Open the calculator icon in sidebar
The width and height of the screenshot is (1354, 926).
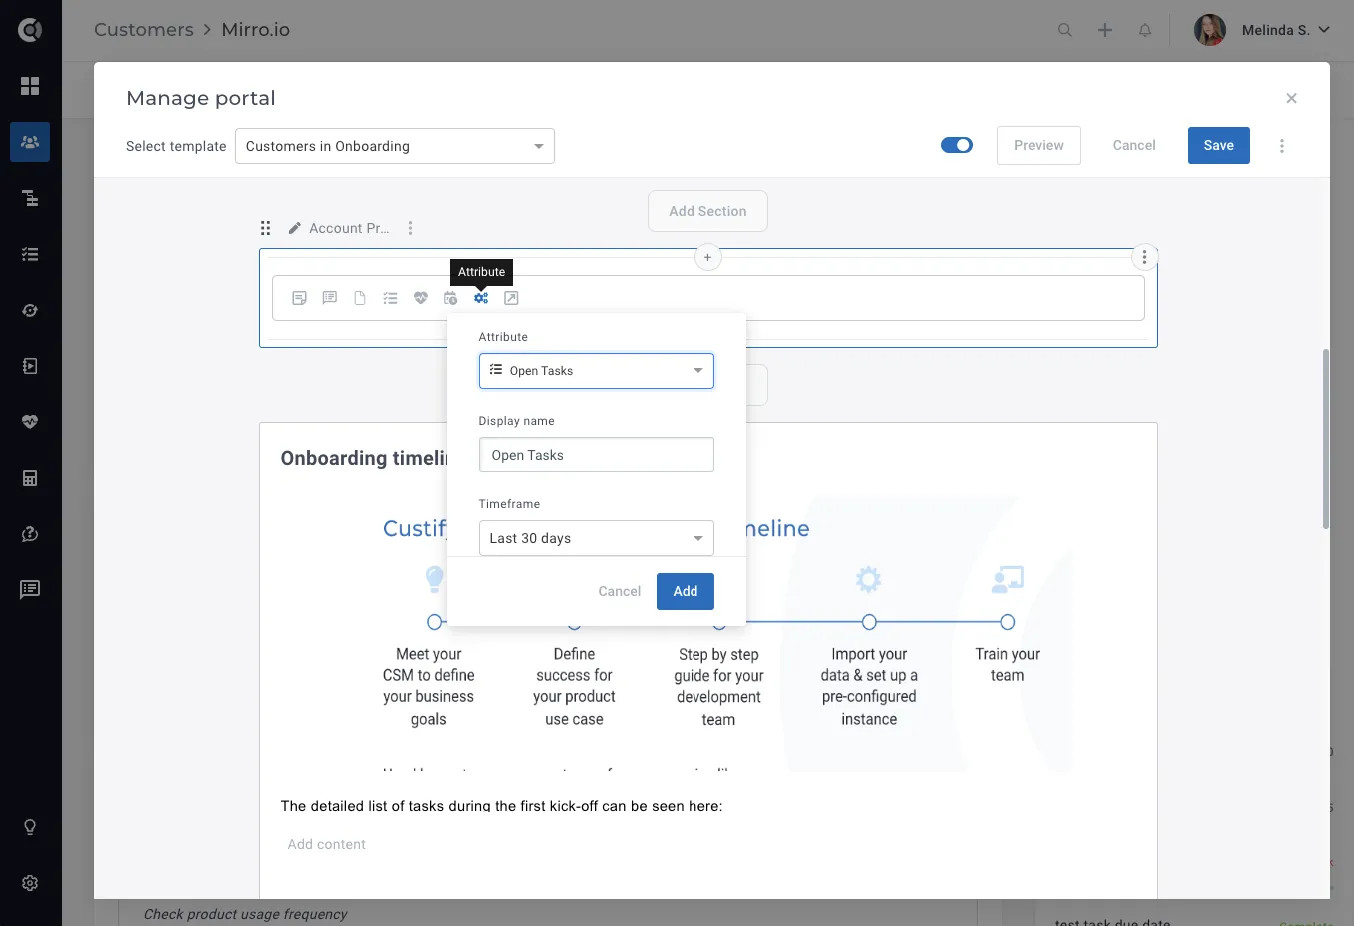tap(30, 478)
